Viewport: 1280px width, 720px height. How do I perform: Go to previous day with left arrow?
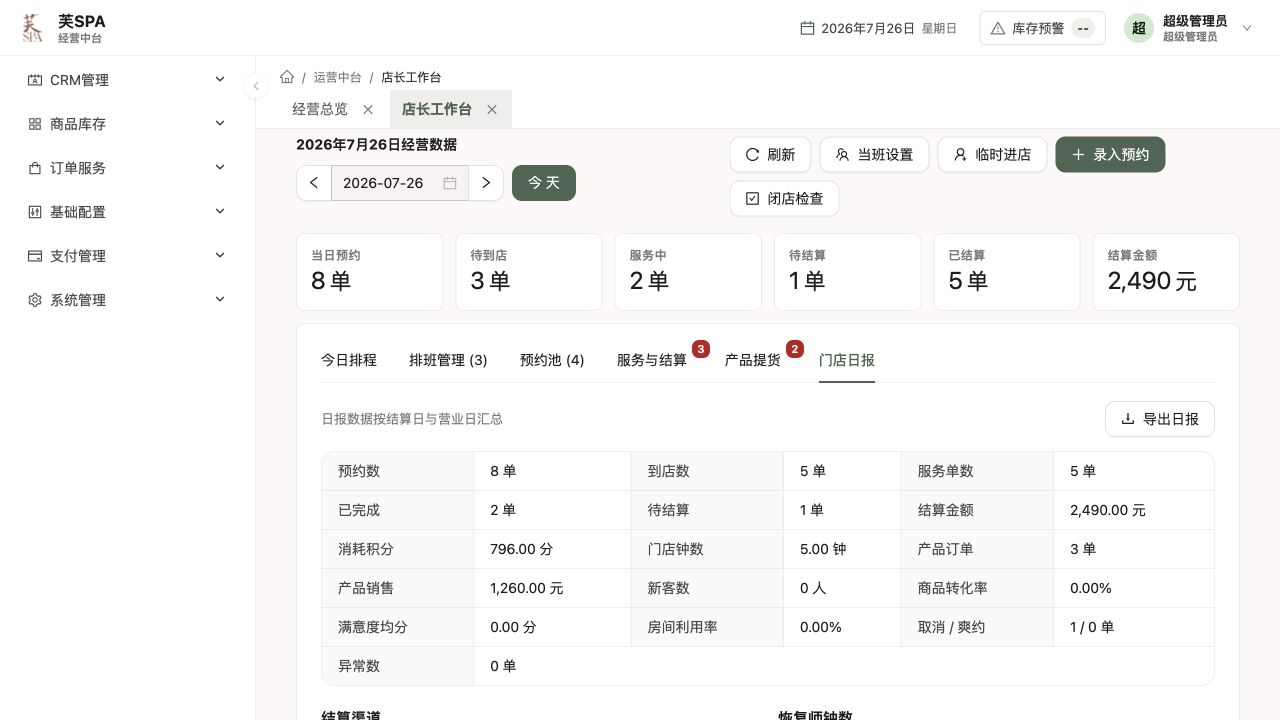pos(314,183)
